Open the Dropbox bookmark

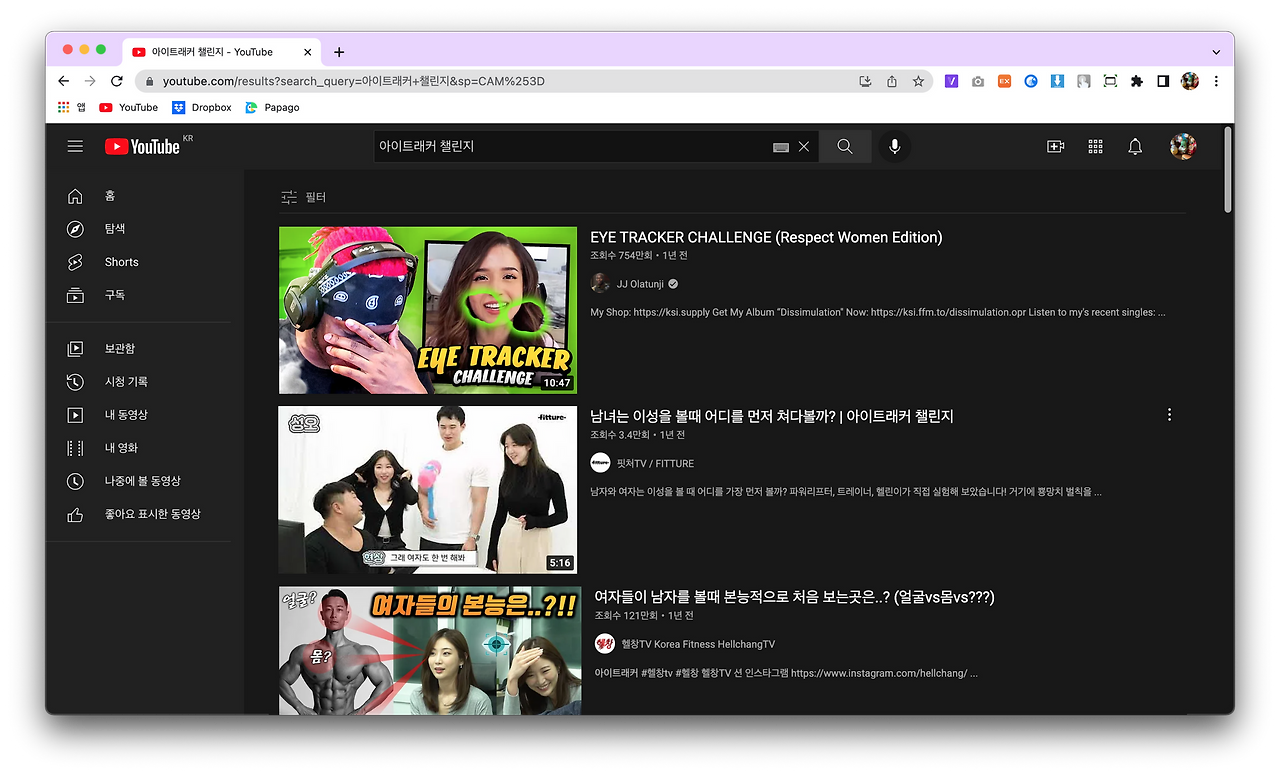point(202,107)
